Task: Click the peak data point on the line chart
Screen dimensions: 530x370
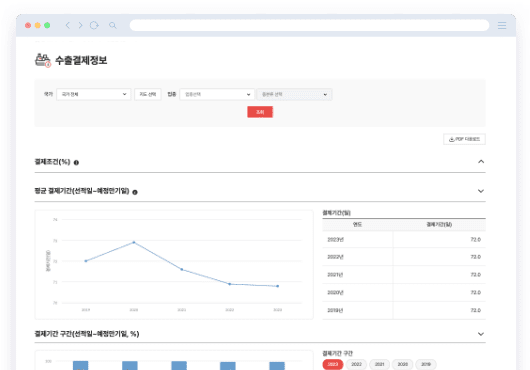Action: pos(134,242)
